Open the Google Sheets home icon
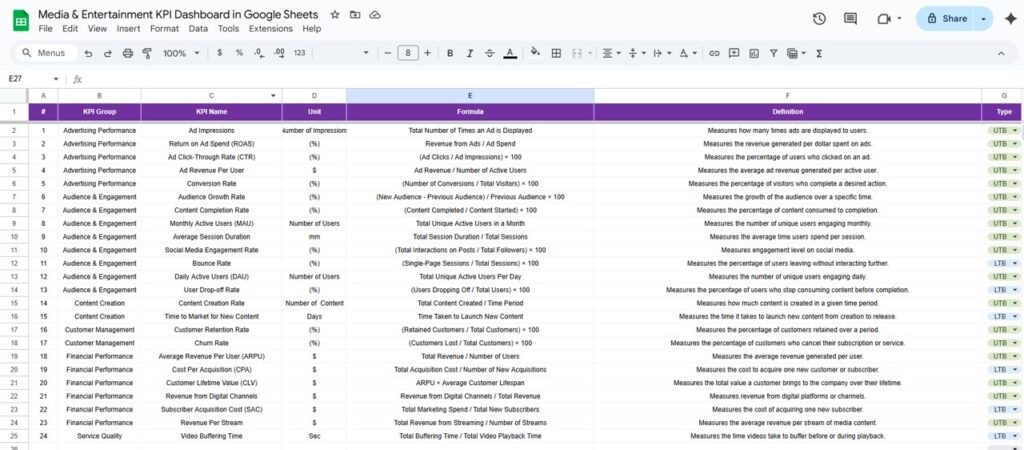Image resolution: width=1024 pixels, height=450 pixels. coord(21,20)
